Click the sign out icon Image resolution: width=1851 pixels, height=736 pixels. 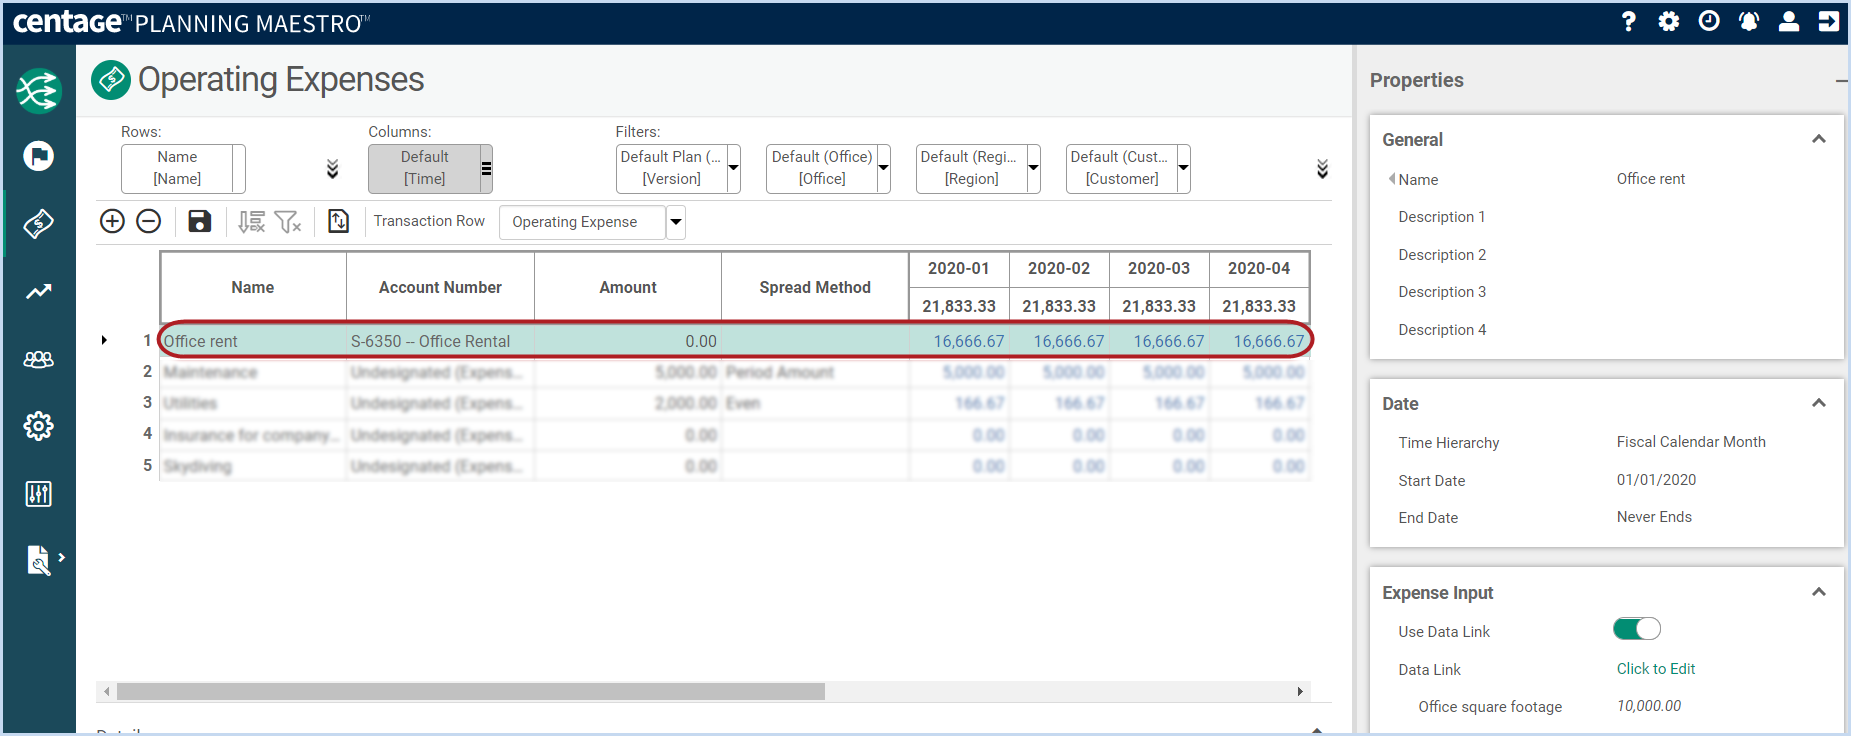(x=1829, y=21)
